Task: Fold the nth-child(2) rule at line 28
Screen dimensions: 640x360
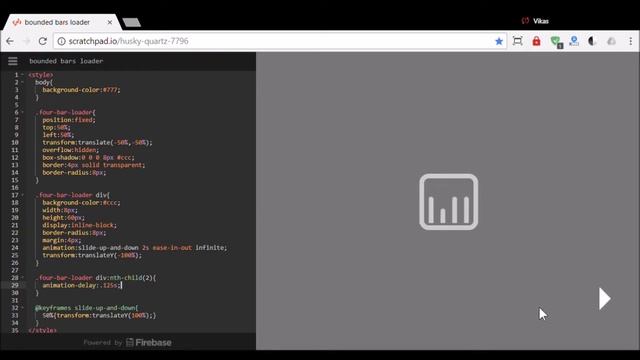Action: point(22,278)
